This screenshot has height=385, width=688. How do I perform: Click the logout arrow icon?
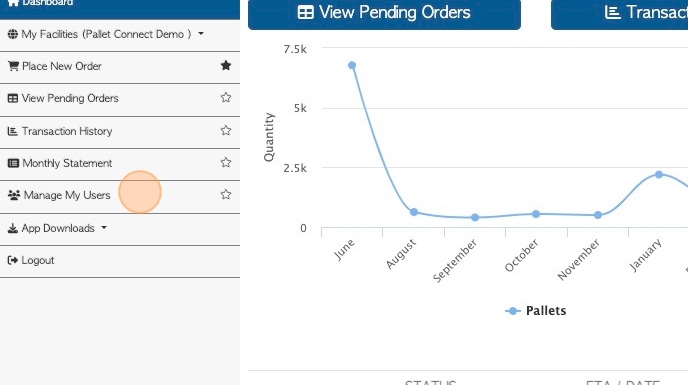tap(13, 260)
